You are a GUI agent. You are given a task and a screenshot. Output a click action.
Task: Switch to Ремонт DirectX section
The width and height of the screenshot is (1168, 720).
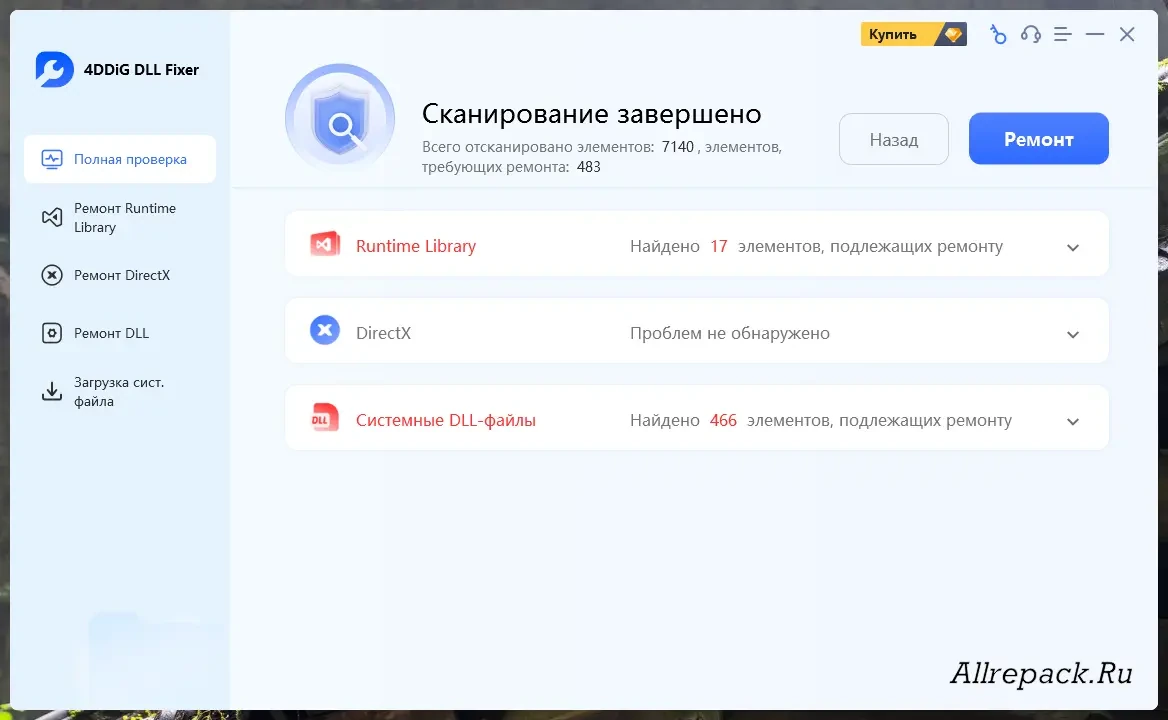click(x=120, y=275)
